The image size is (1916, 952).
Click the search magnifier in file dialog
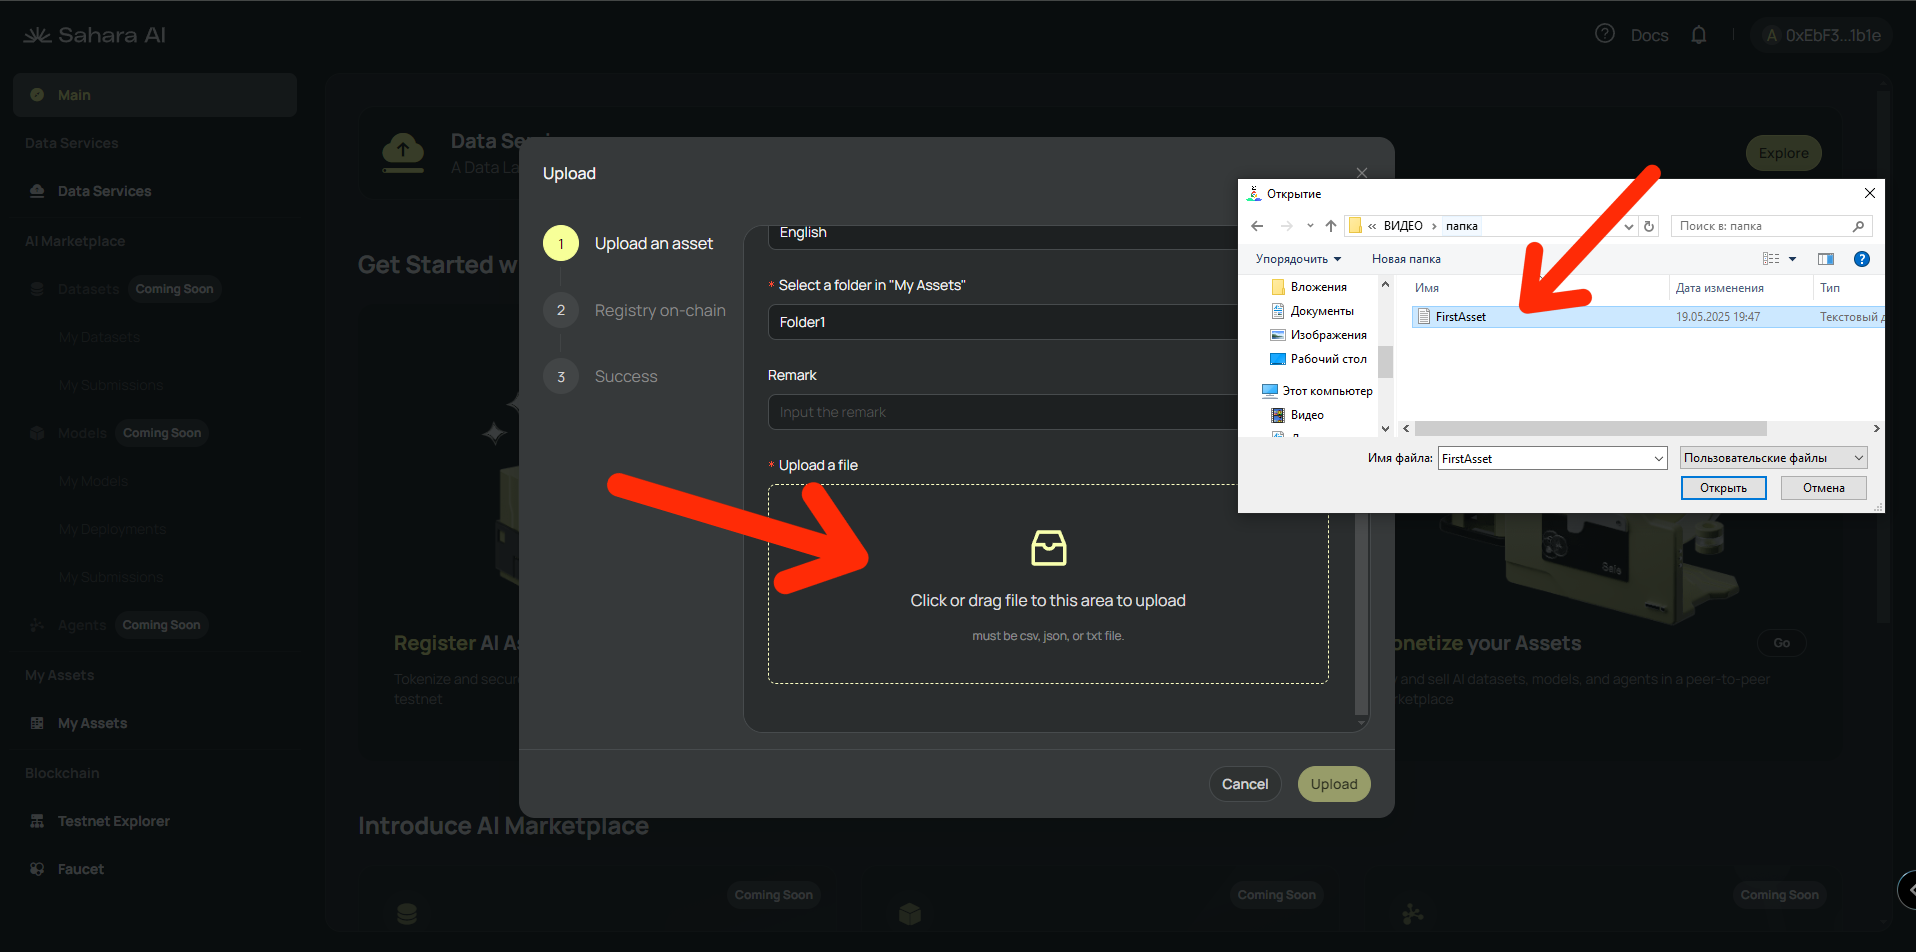click(1858, 226)
